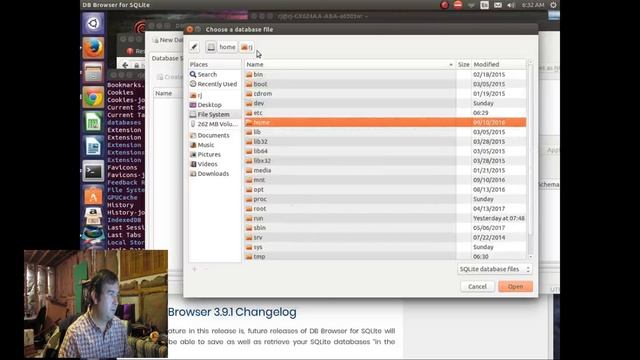640x360 pixels.
Task: Toggle the type-a-file-name pencil button
Action: 195,47
